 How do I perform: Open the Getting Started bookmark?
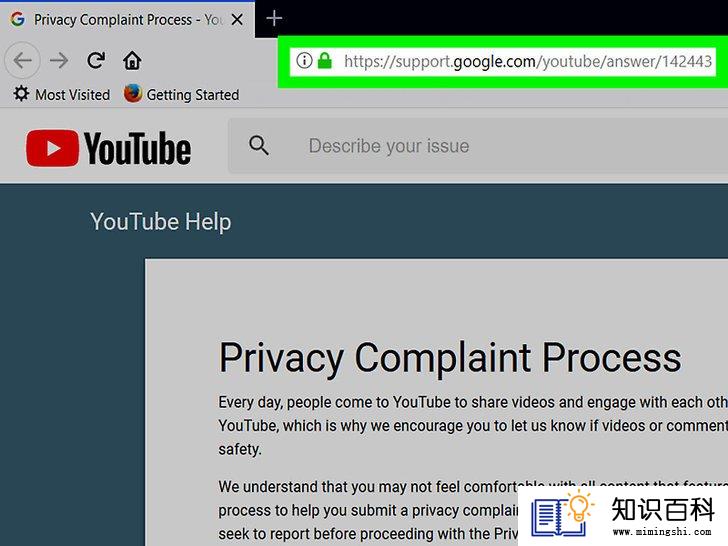182,95
